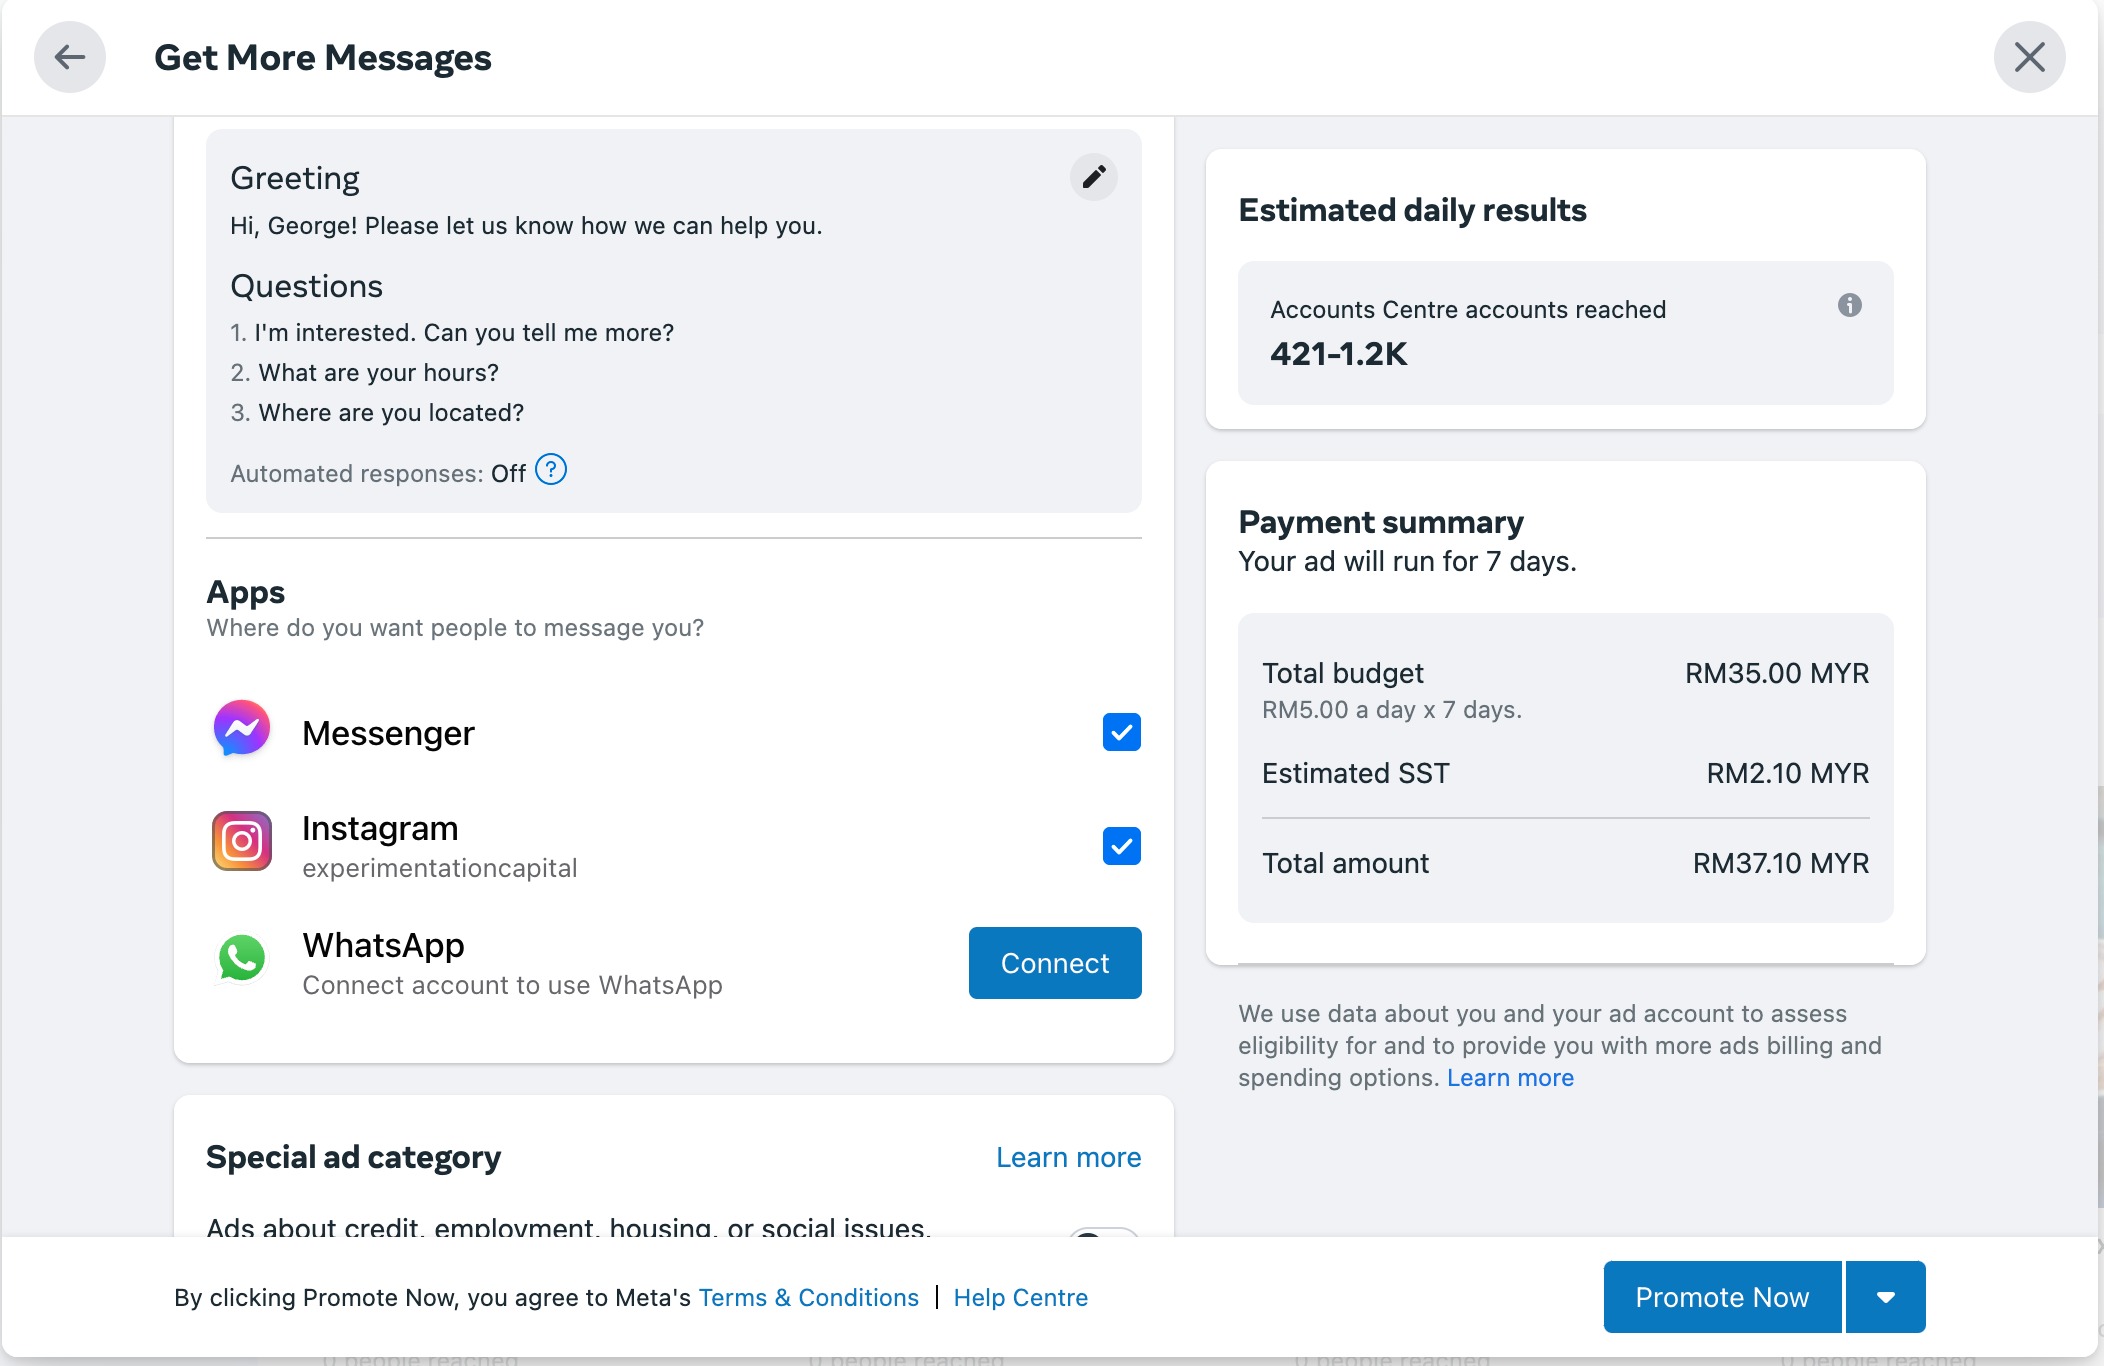Viewport: 2104px width, 1366px height.
Task: Select the Terms and Conditions link
Action: tap(808, 1297)
